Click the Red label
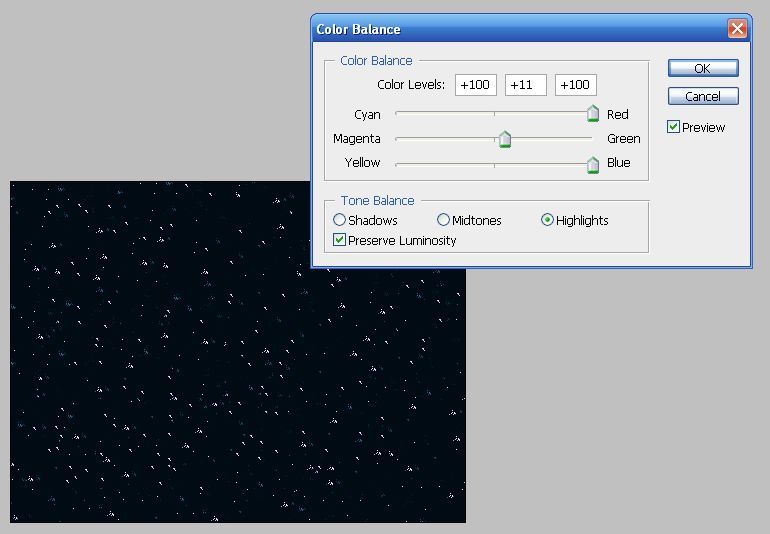 pyautogui.click(x=617, y=114)
